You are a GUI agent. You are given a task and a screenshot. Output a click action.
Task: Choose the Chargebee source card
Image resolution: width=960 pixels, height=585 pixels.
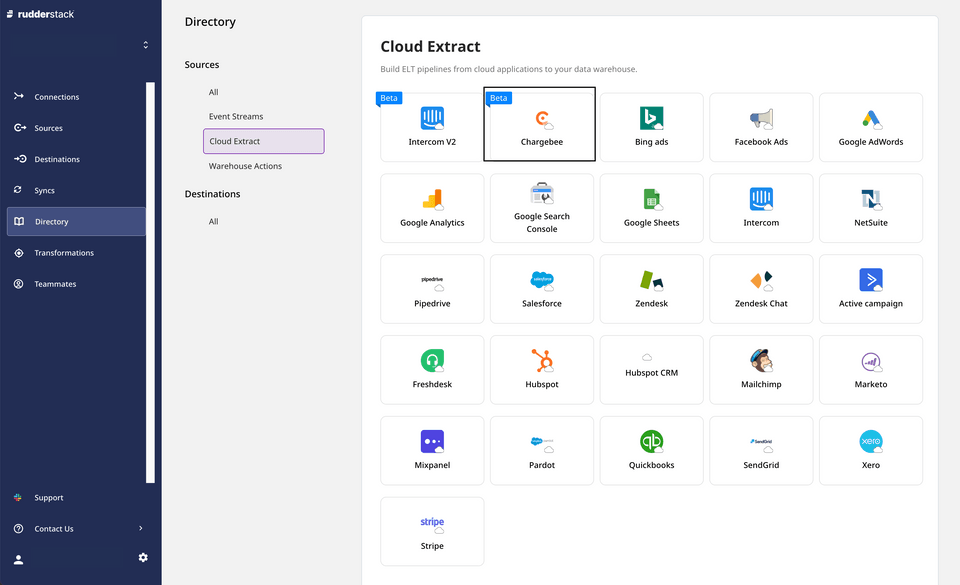(x=542, y=127)
